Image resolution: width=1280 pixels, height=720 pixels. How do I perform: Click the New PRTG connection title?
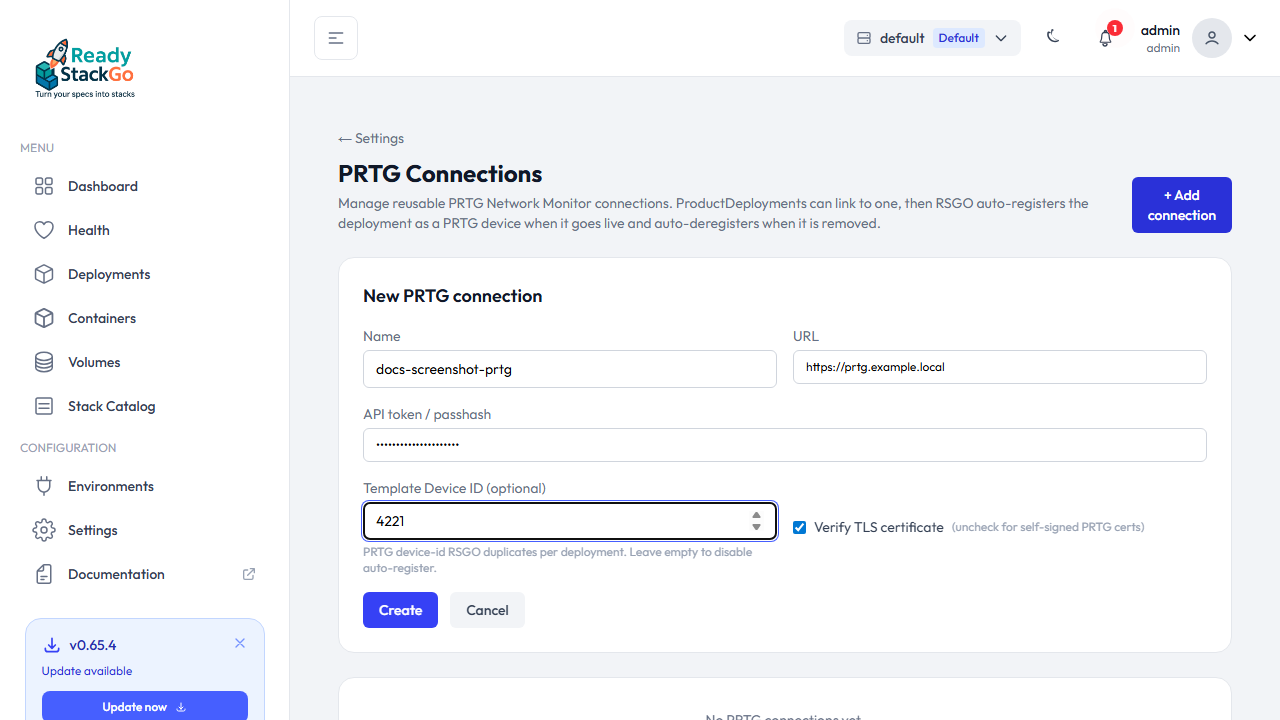click(x=452, y=296)
